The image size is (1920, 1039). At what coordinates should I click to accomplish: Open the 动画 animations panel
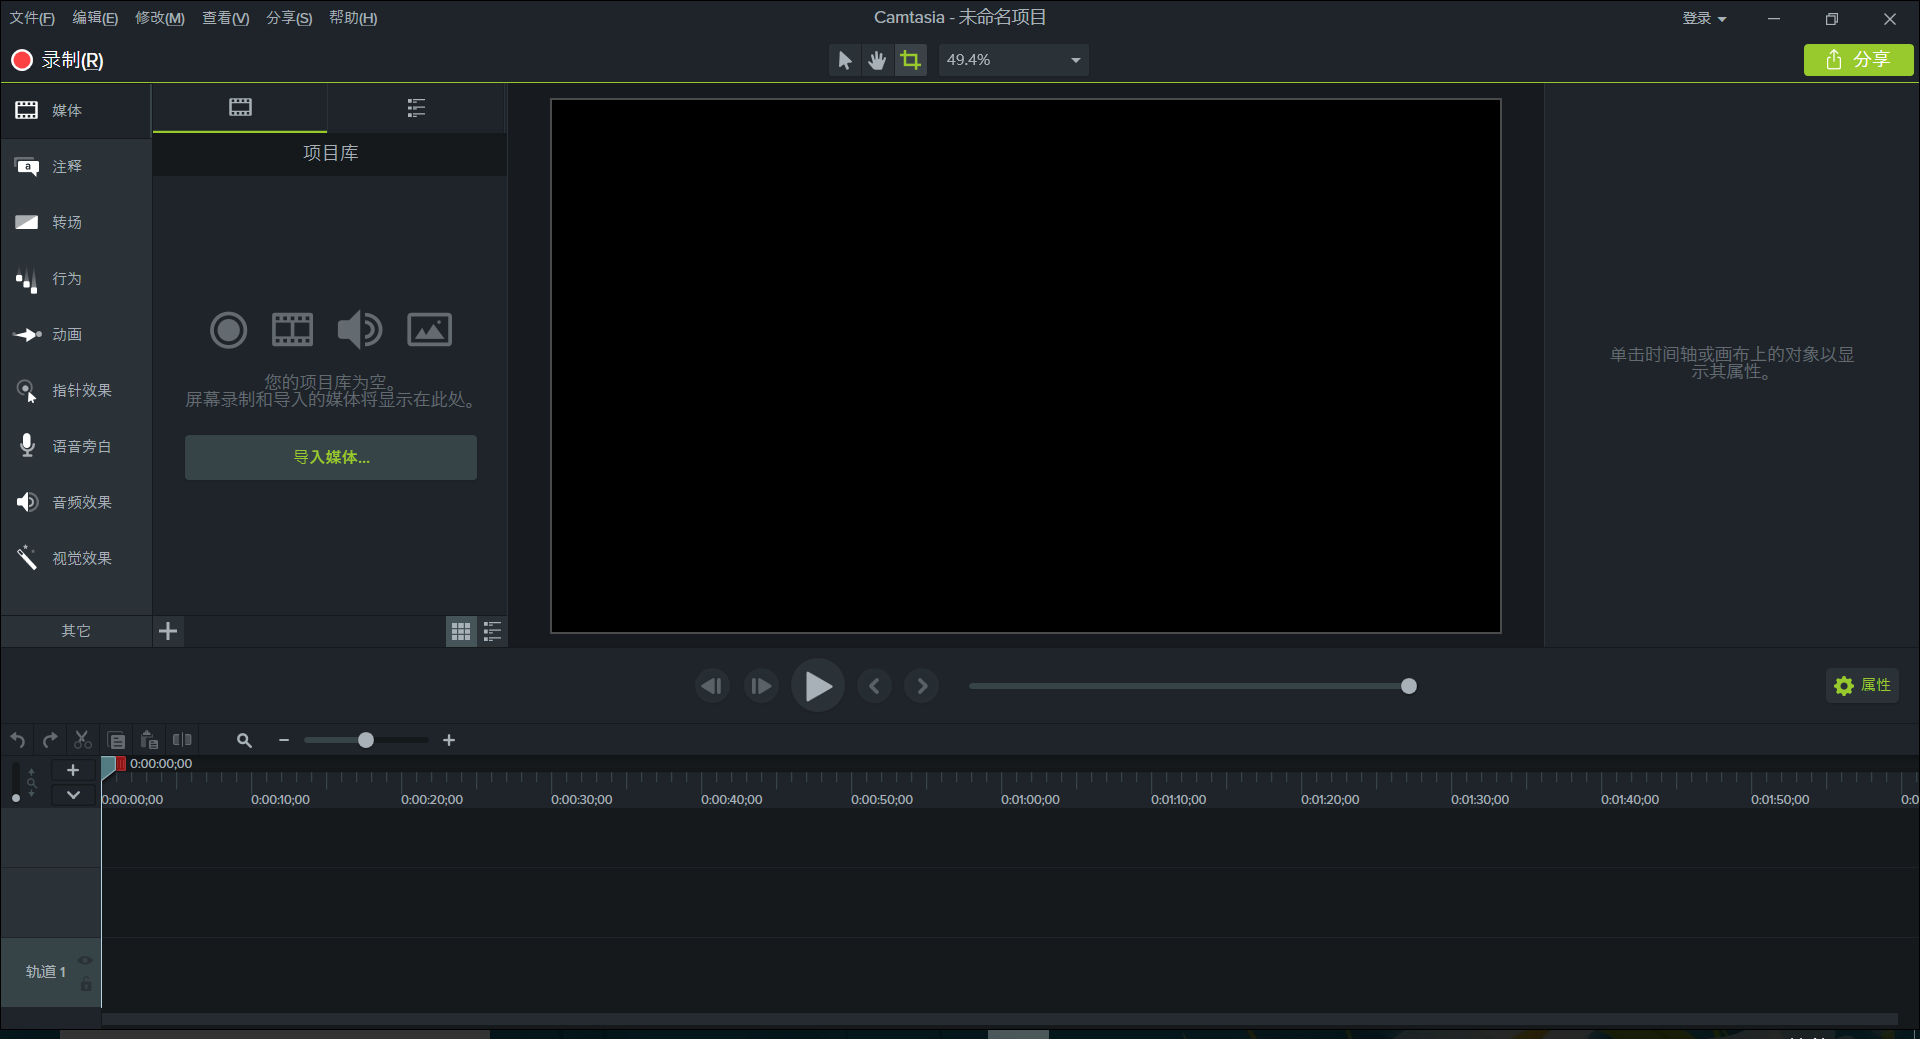coord(76,334)
